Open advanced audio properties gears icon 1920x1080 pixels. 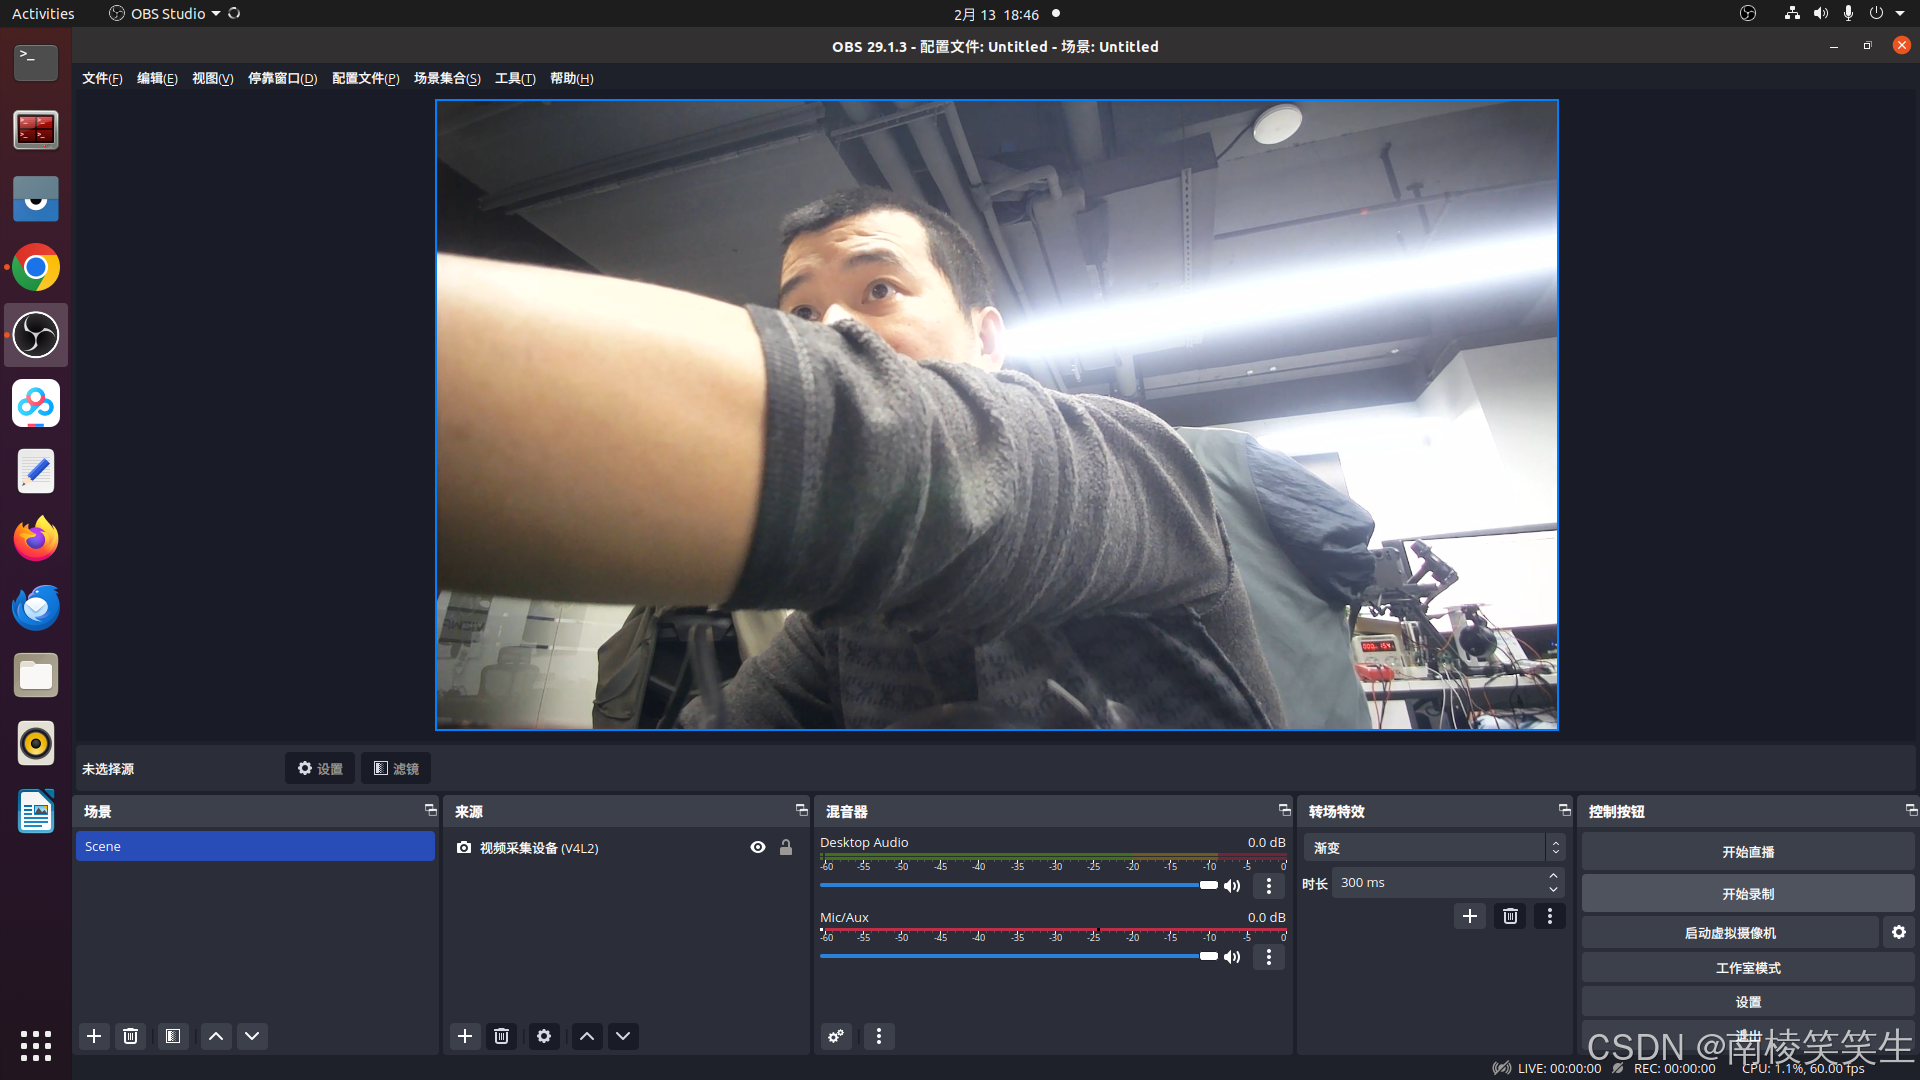click(x=836, y=1036)
